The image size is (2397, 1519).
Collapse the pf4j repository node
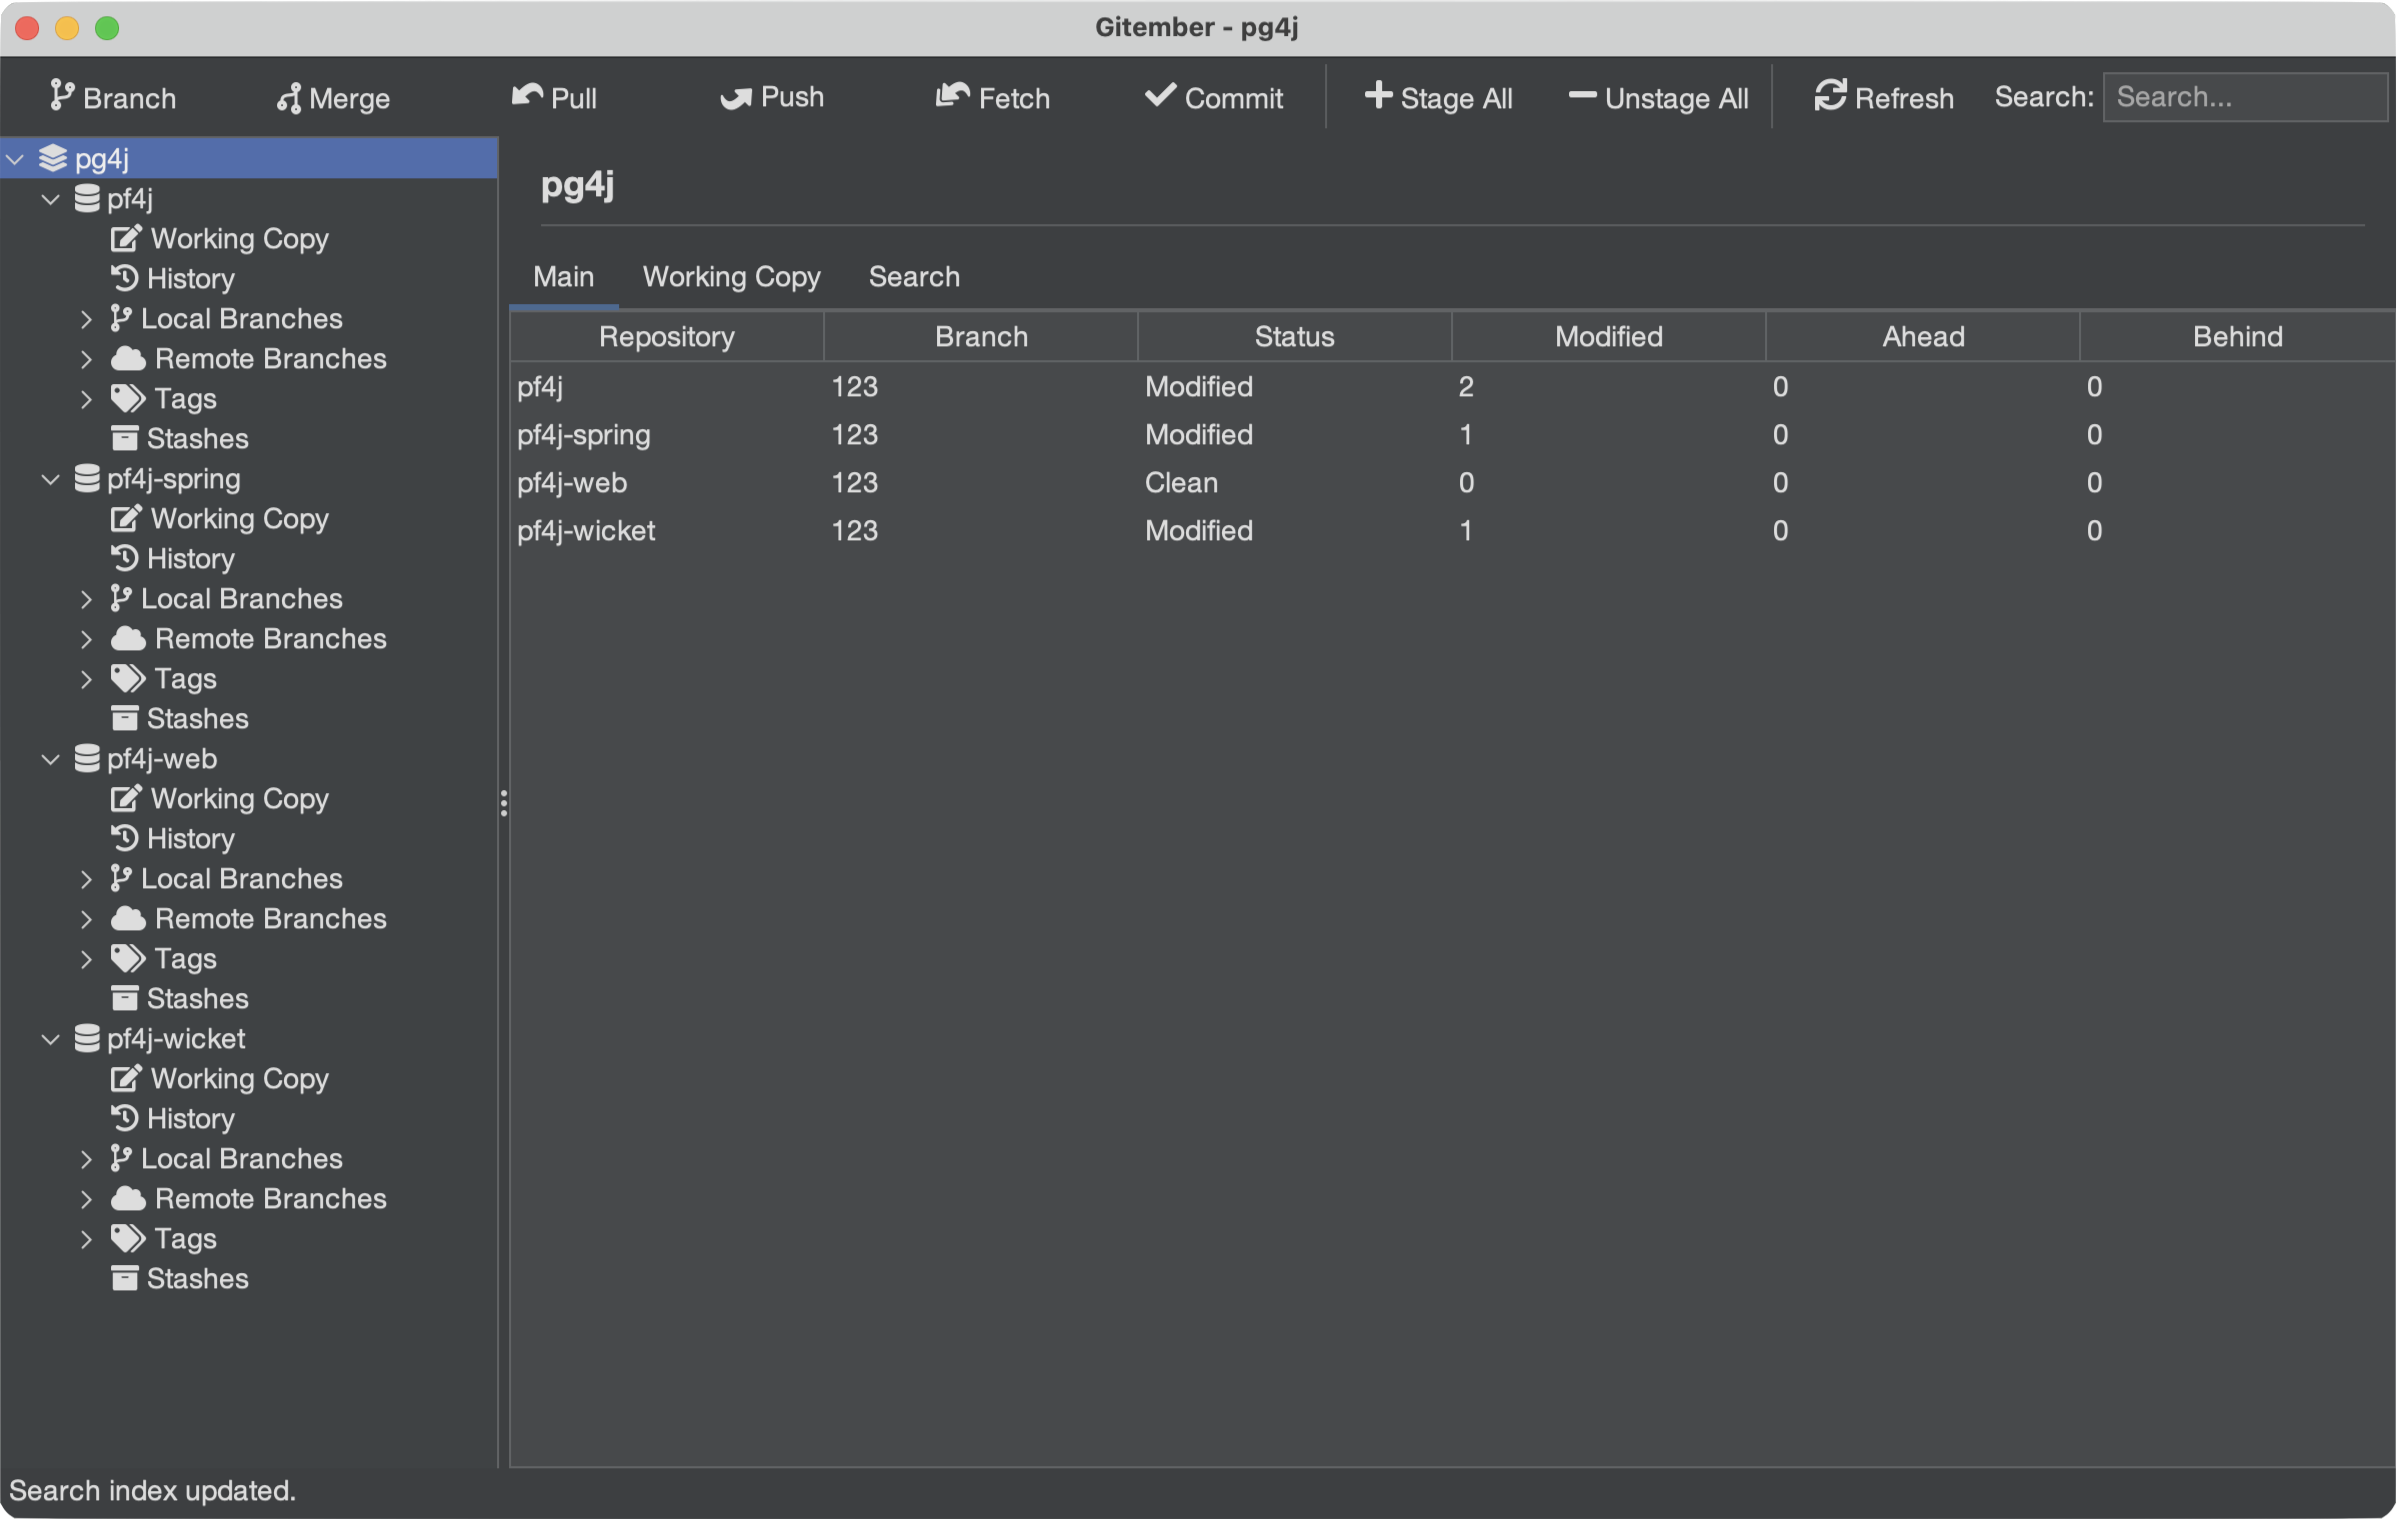coord(50,199)
